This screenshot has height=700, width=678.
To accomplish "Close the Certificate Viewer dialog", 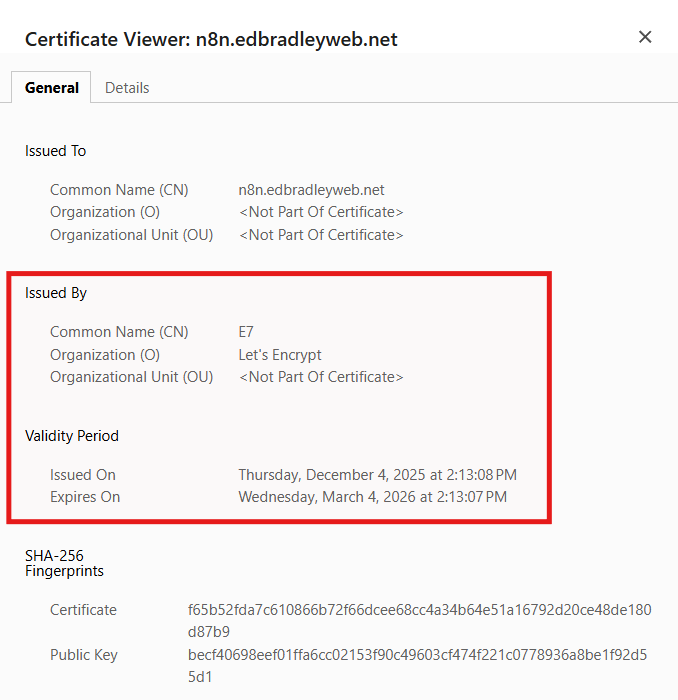I will [645, 37].
